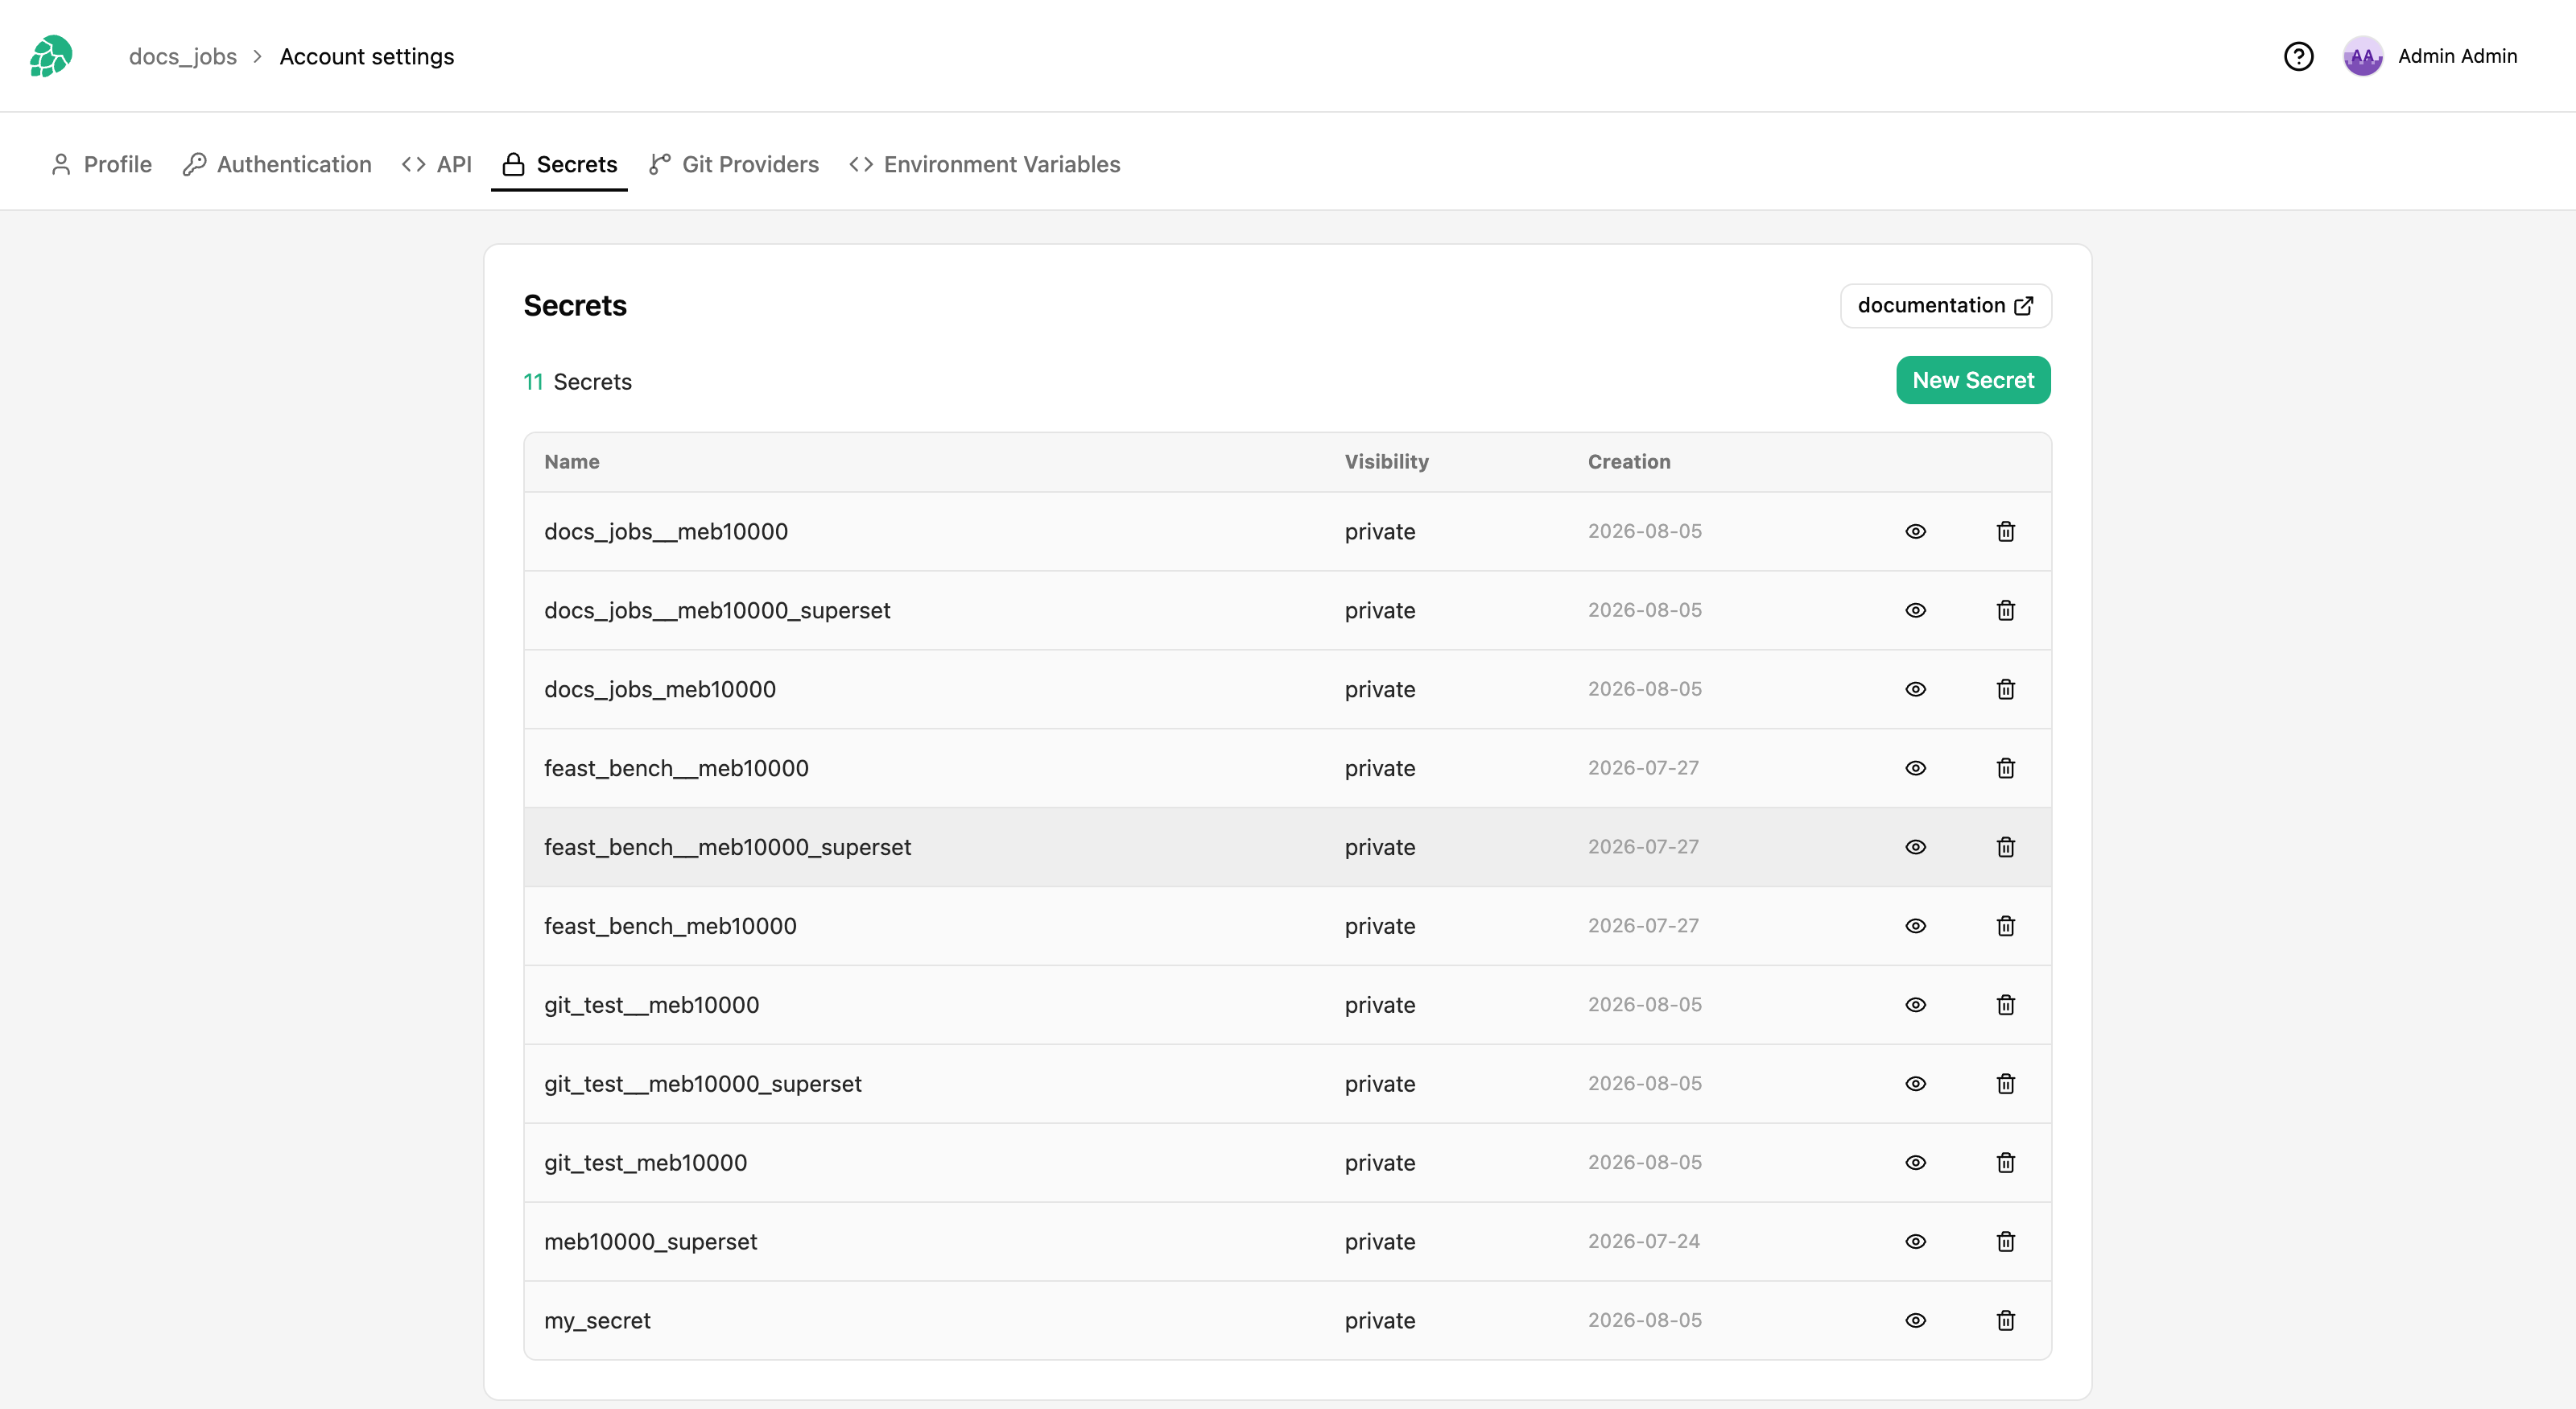Show the feast_bench__meb10000_superset secret value
The width and height of the screenshot is (2576, 1409).
tap(1916, 847)
